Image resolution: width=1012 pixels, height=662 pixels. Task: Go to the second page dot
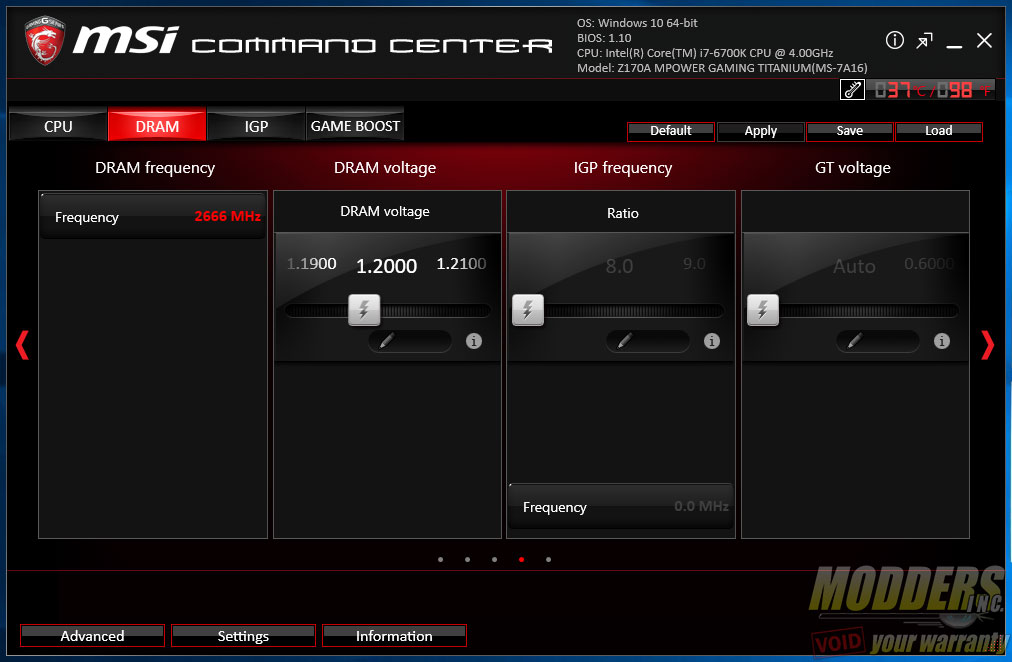[467, 559]
